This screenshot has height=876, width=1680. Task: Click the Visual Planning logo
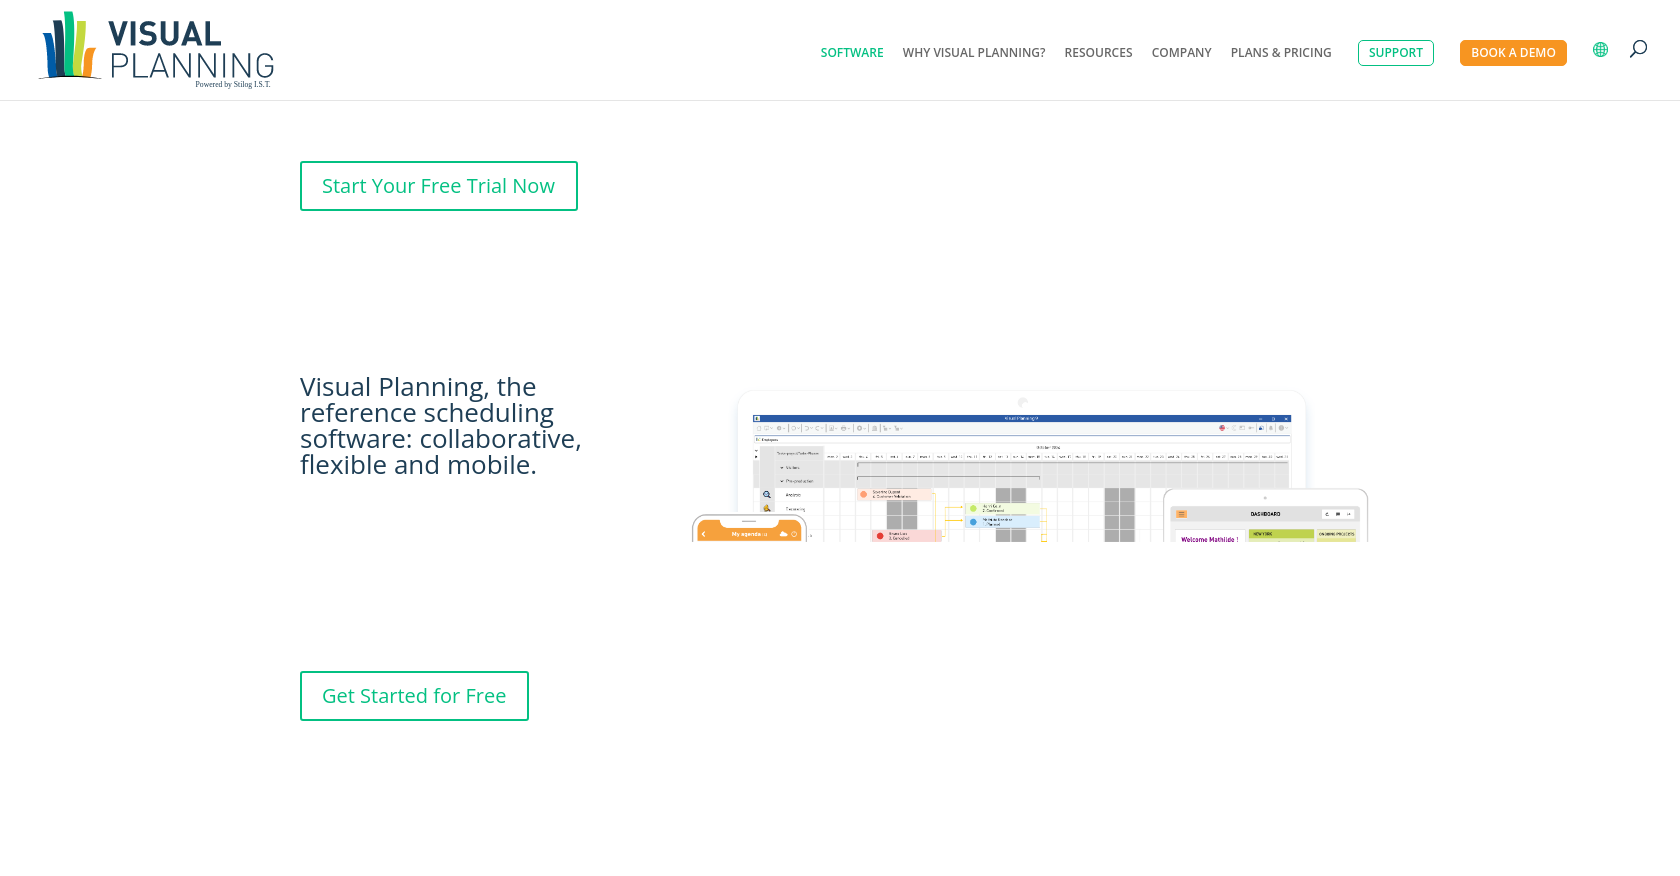pos(157,49)
